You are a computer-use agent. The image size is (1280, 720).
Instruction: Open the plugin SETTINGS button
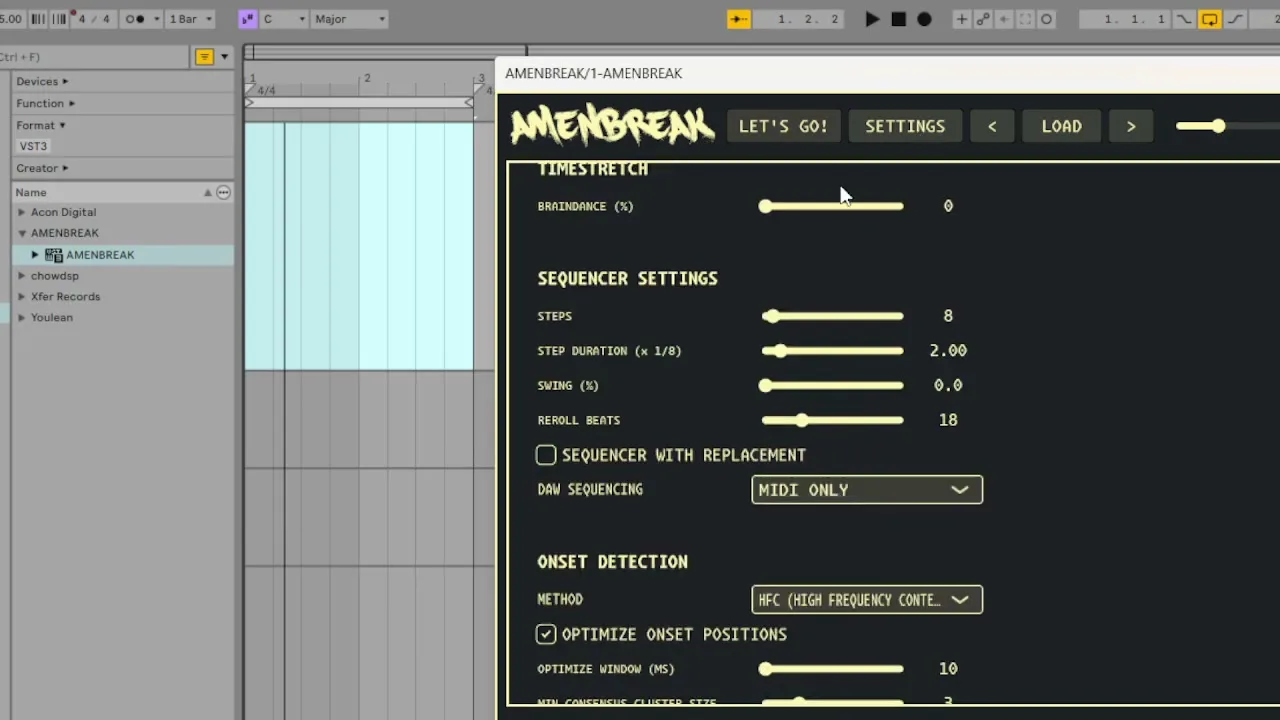pyautogui.click(x=905, y=126)
